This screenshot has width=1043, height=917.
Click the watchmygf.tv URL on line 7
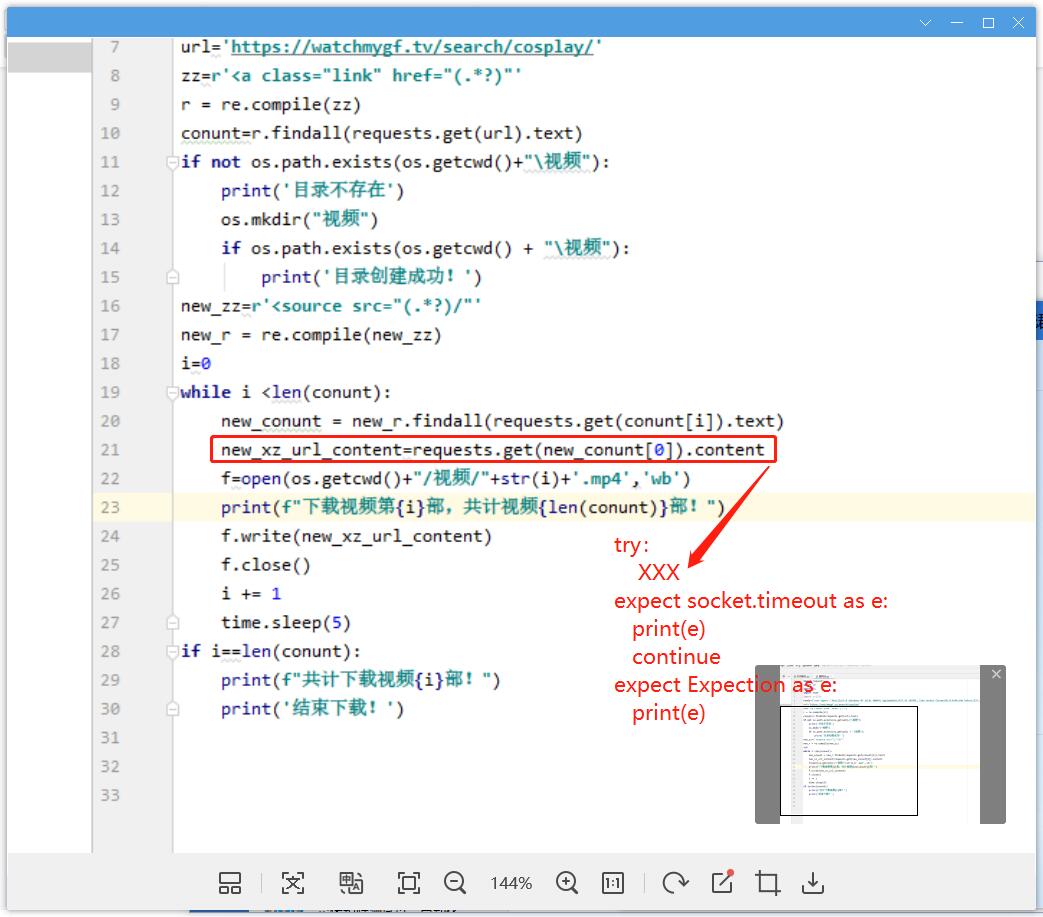(412, 47)
